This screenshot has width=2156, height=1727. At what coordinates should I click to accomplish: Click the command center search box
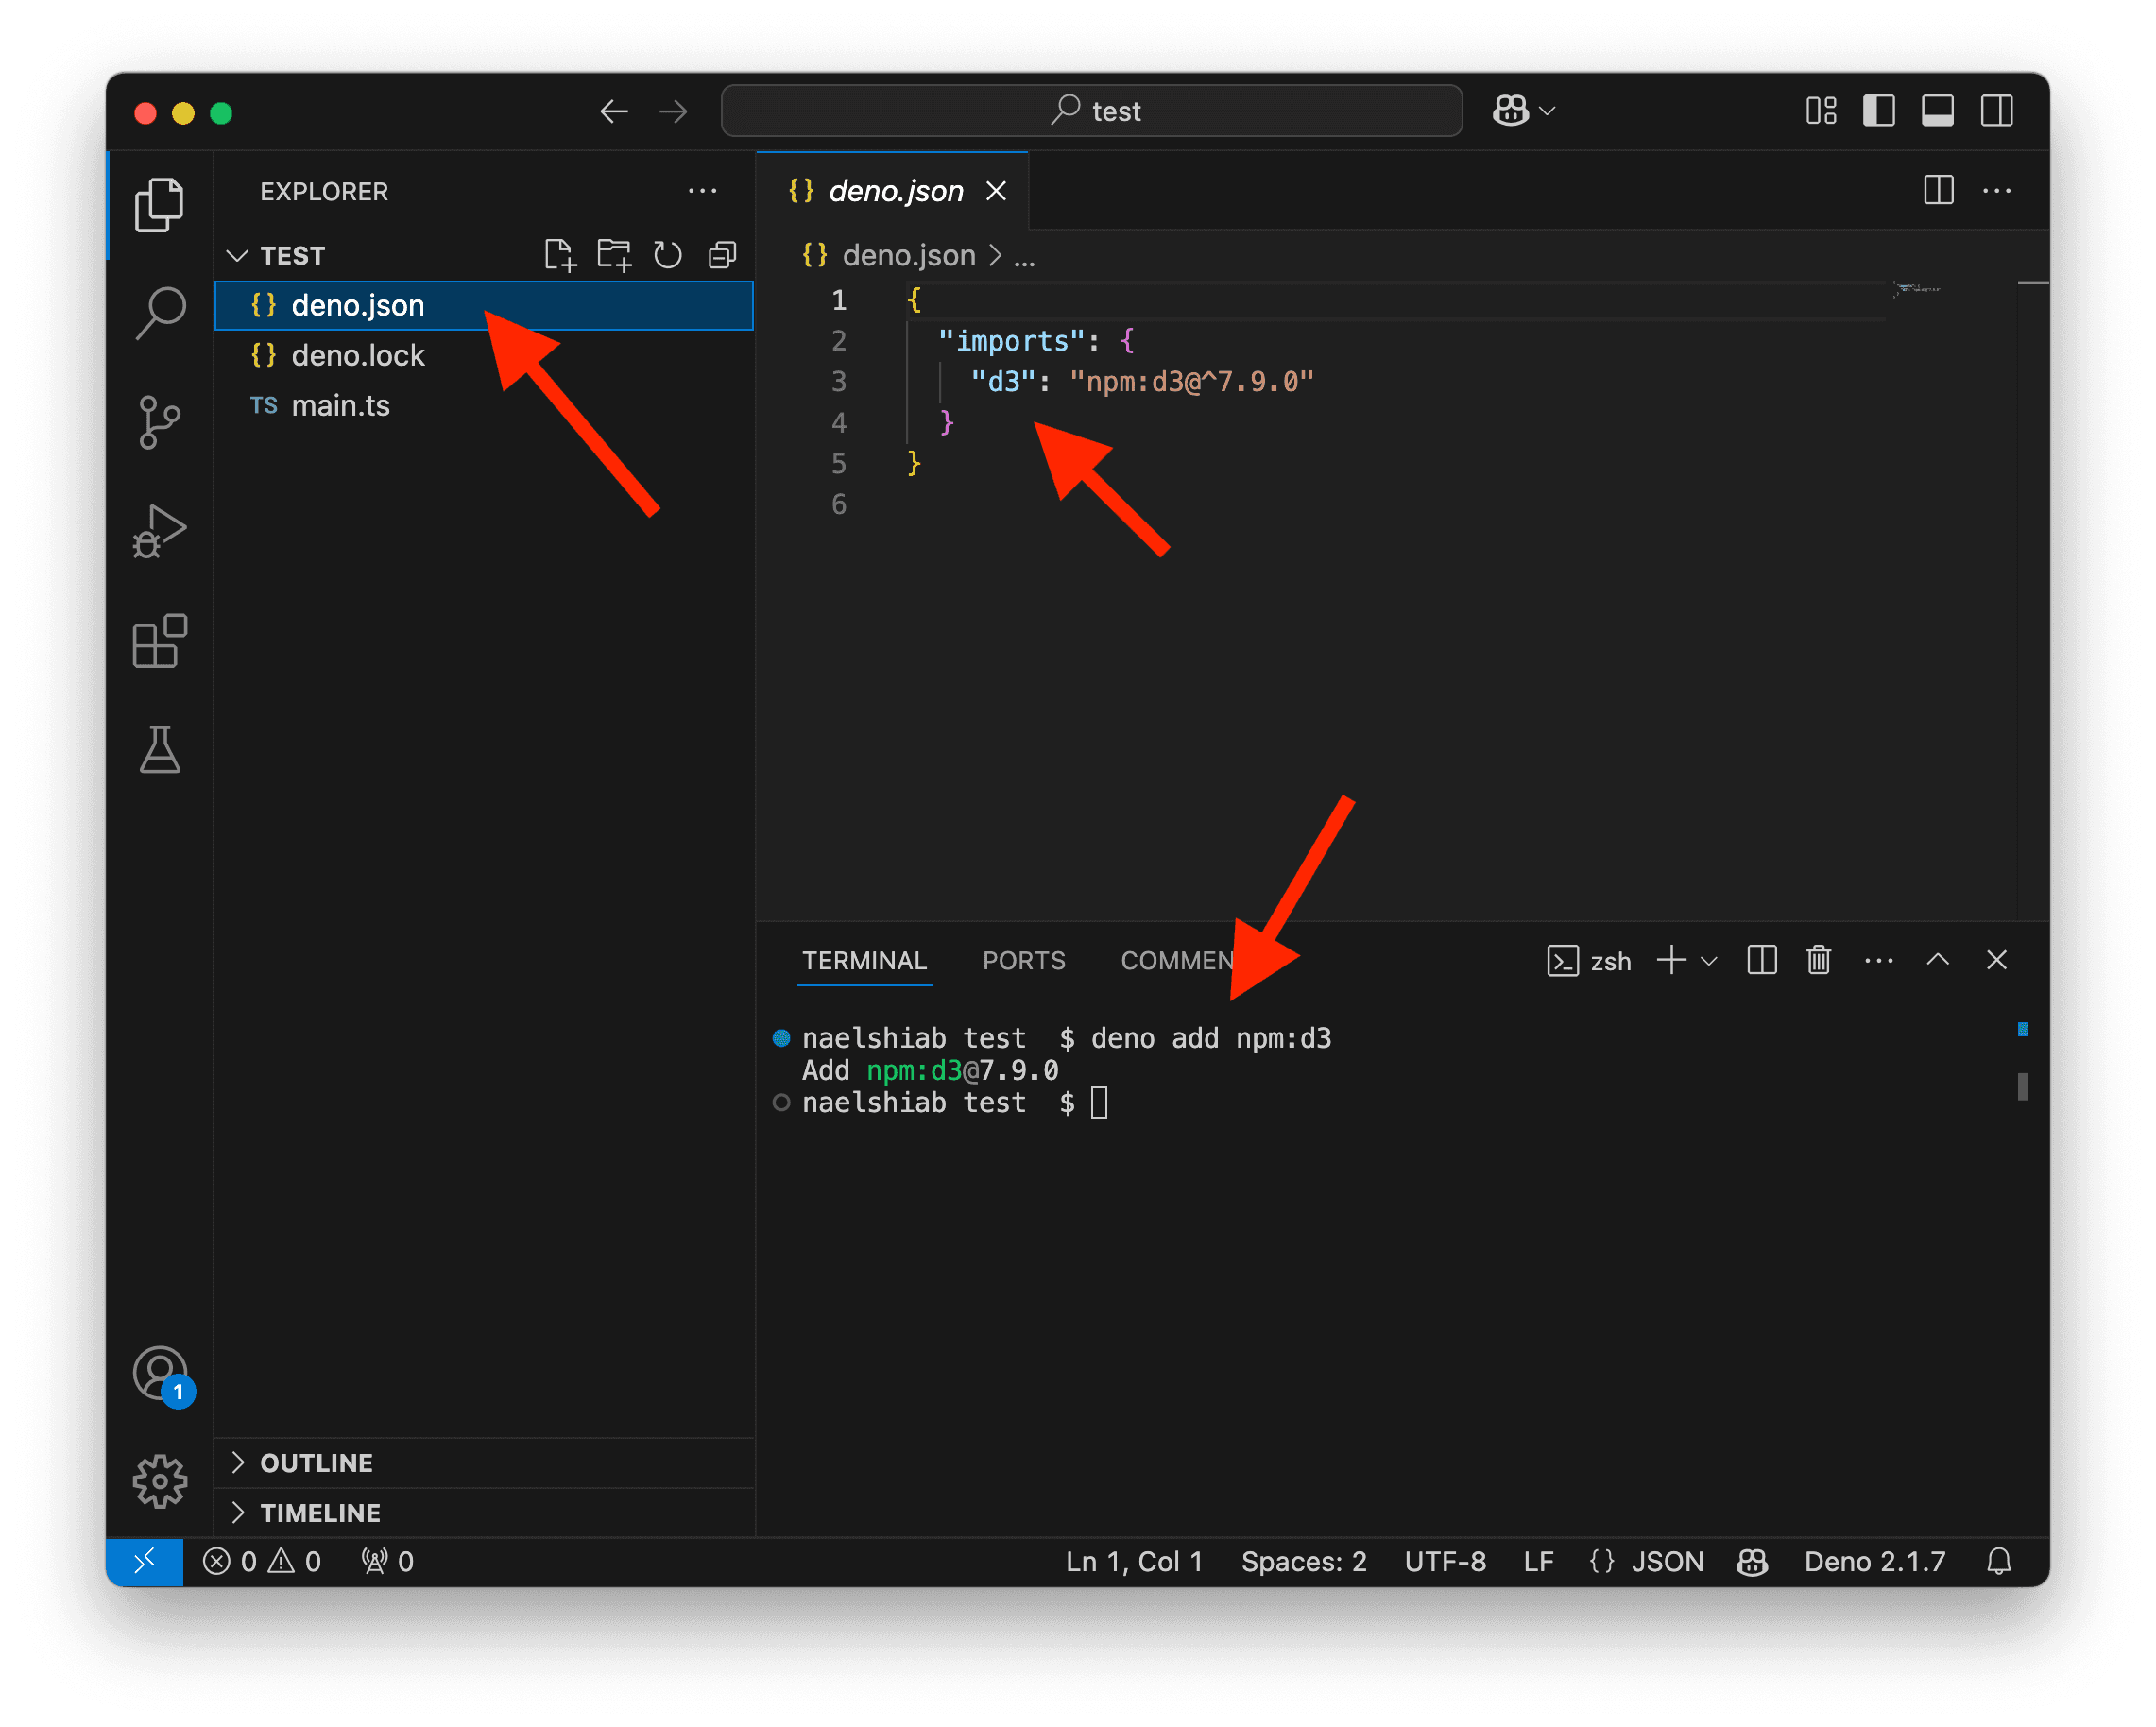coord(1091,111)
